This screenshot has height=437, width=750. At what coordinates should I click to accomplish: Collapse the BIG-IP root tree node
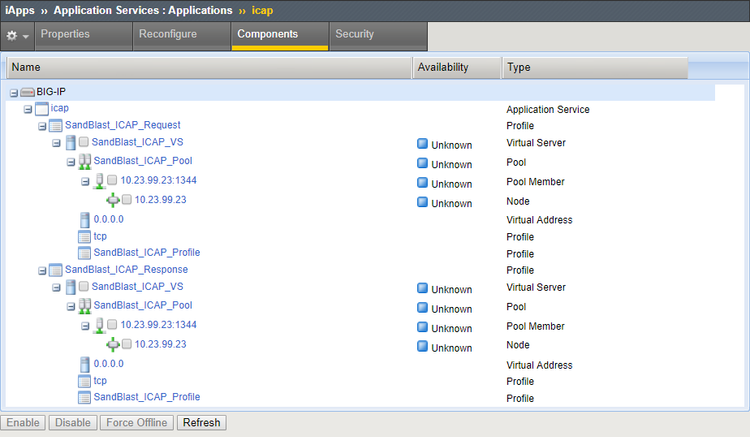point(14,92)
